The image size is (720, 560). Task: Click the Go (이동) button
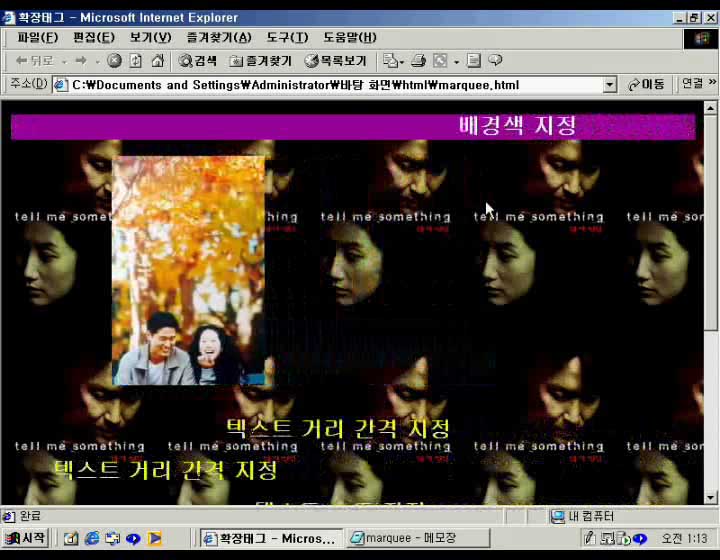[646, 84]
